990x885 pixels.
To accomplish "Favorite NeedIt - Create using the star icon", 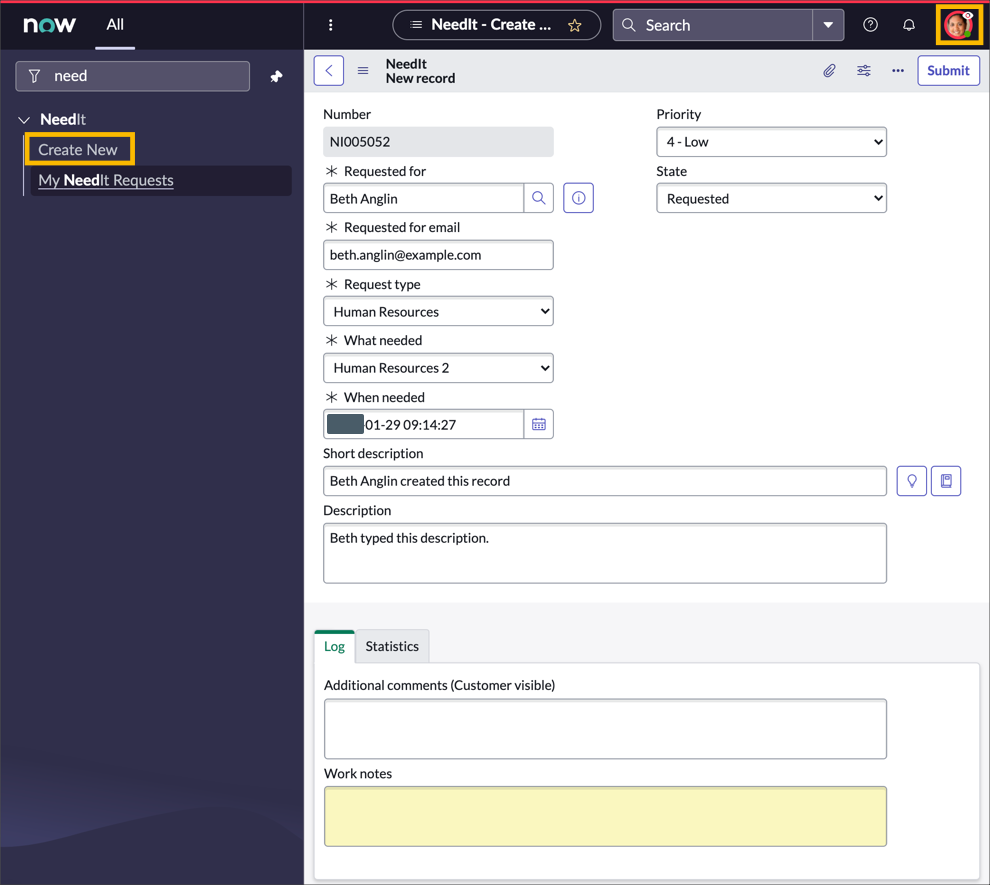I will [x=576, y=25].
